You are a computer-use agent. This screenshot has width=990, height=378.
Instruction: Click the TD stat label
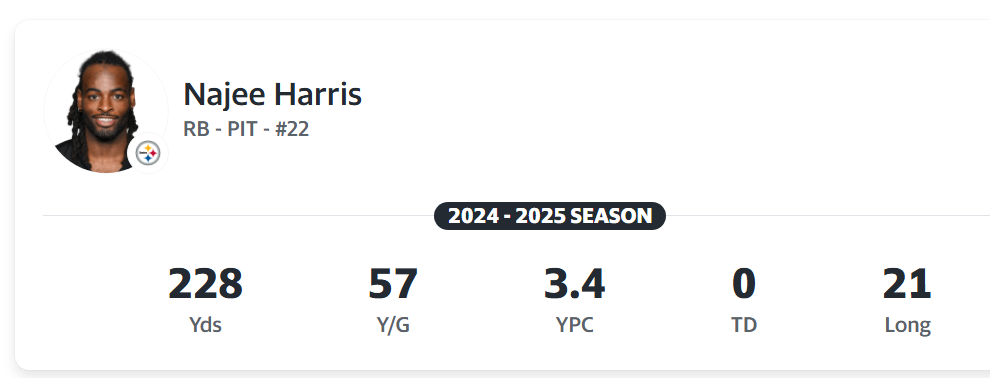(x=744, y=324)
